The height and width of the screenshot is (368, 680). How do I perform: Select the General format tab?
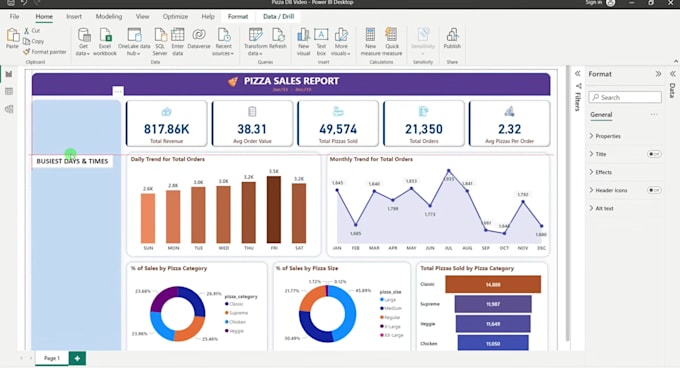(x=601, y=114)
